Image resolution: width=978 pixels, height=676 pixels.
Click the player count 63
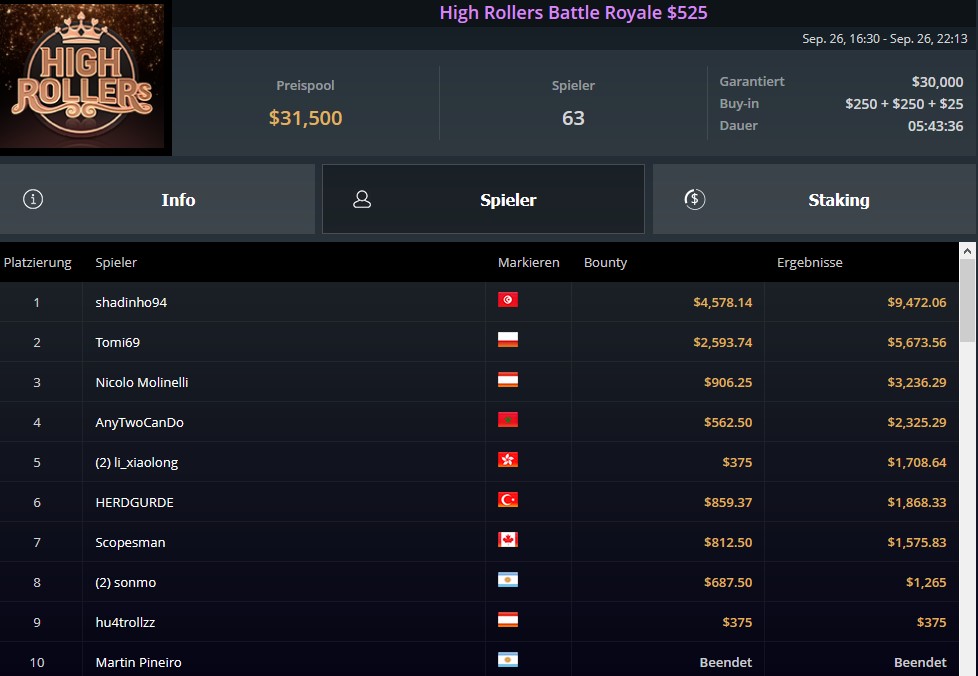point(573,118)
